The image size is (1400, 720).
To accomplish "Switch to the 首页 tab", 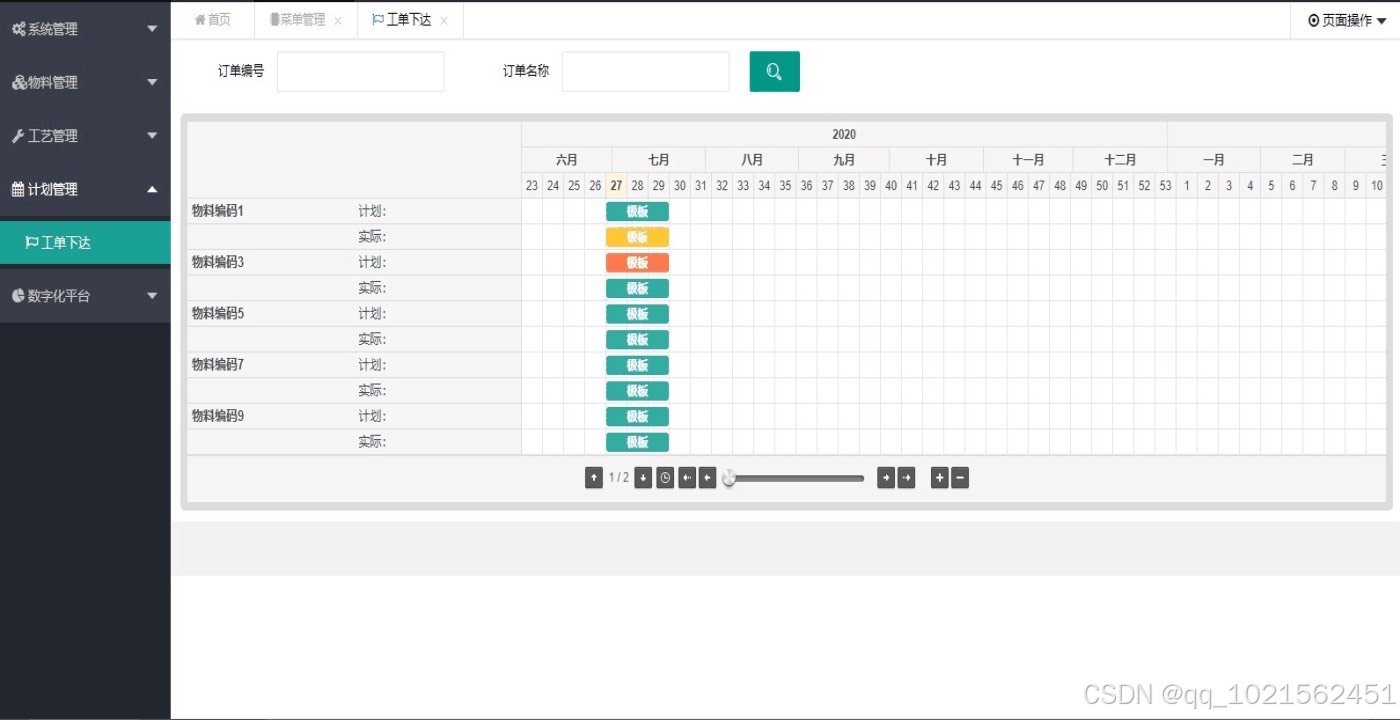I will 212,20.
